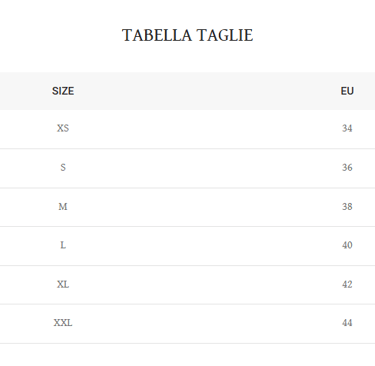Click the M size cell
Viewport: 375px width, 366px height.
pos(63,207)
